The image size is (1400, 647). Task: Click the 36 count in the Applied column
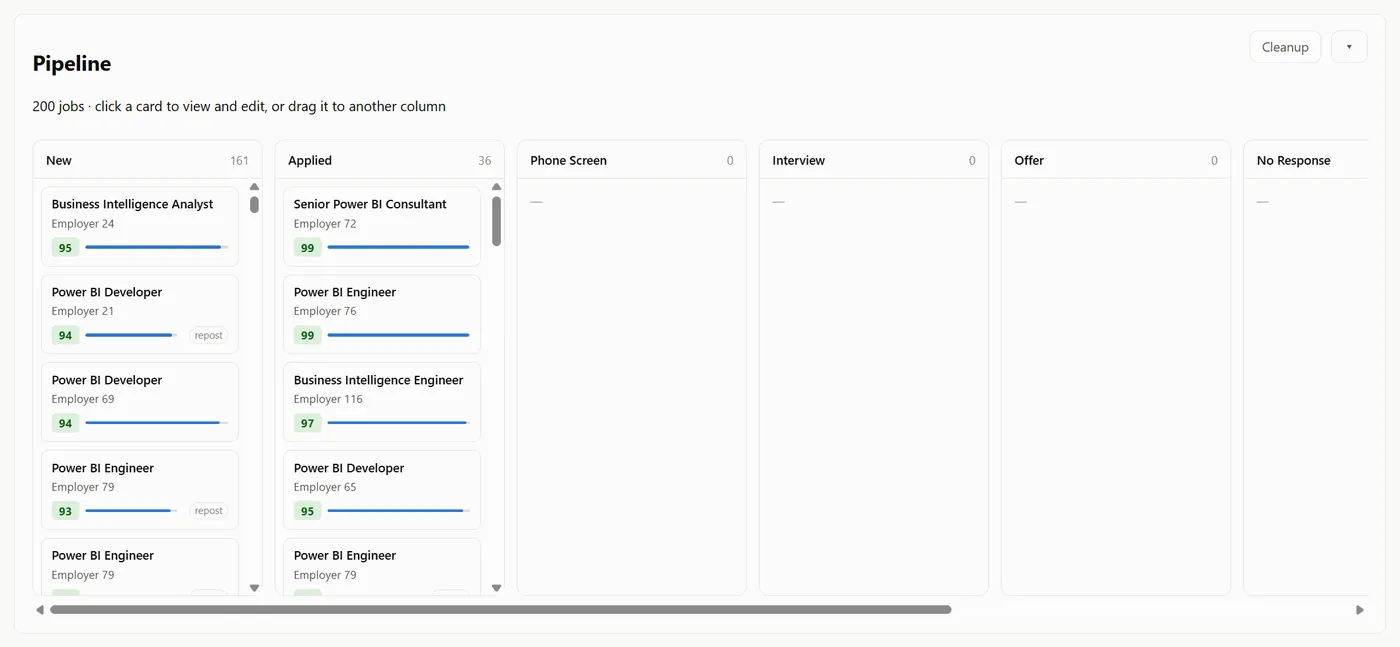485,160
